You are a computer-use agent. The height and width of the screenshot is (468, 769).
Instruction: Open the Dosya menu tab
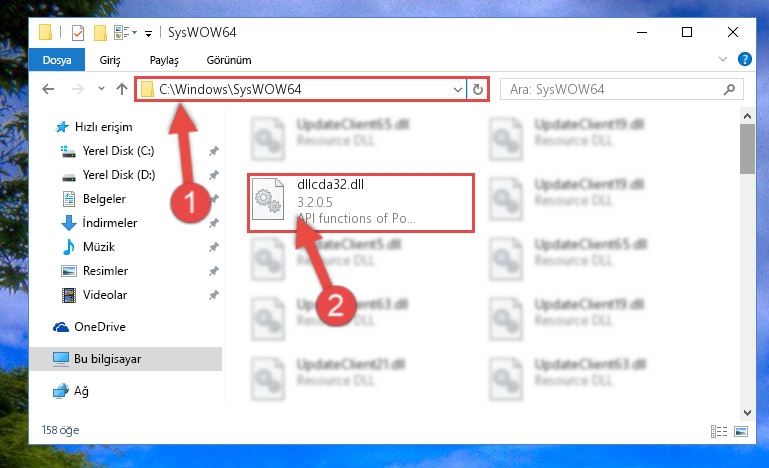[57, 60]
